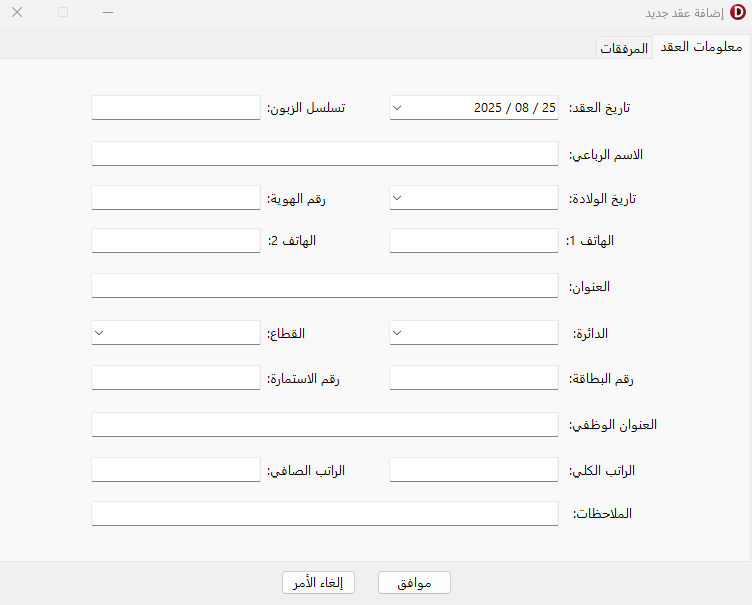Screen dimensions: 752x605
Task: Switch to the المرفقات tab
Action: point(624,48)
